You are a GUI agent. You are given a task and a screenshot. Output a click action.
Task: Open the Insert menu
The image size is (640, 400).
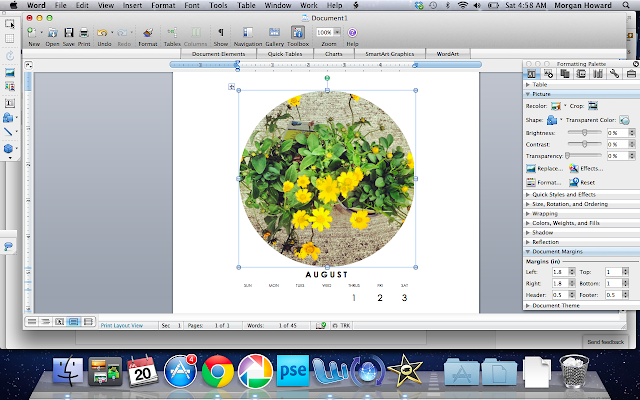tap(132, 5)
